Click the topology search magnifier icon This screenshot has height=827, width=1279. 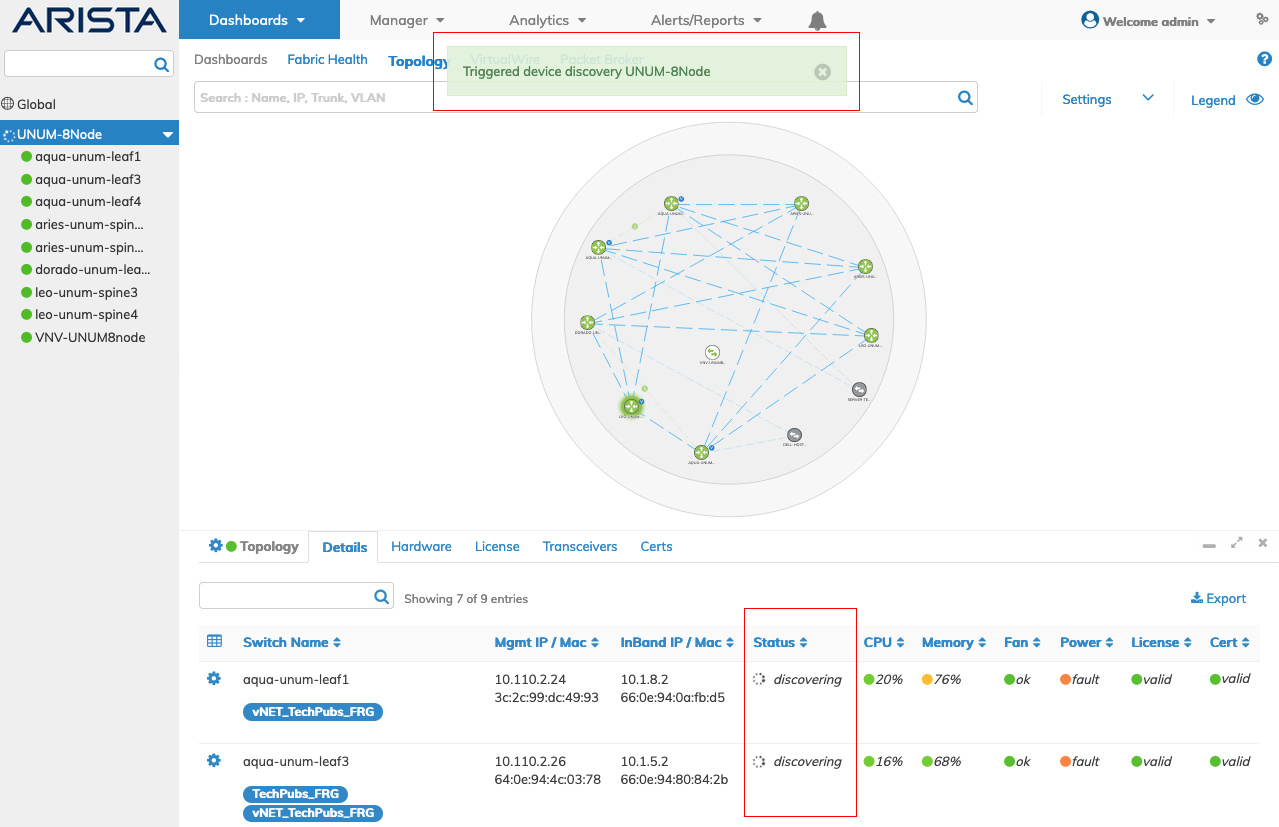(x=965, y=98)
